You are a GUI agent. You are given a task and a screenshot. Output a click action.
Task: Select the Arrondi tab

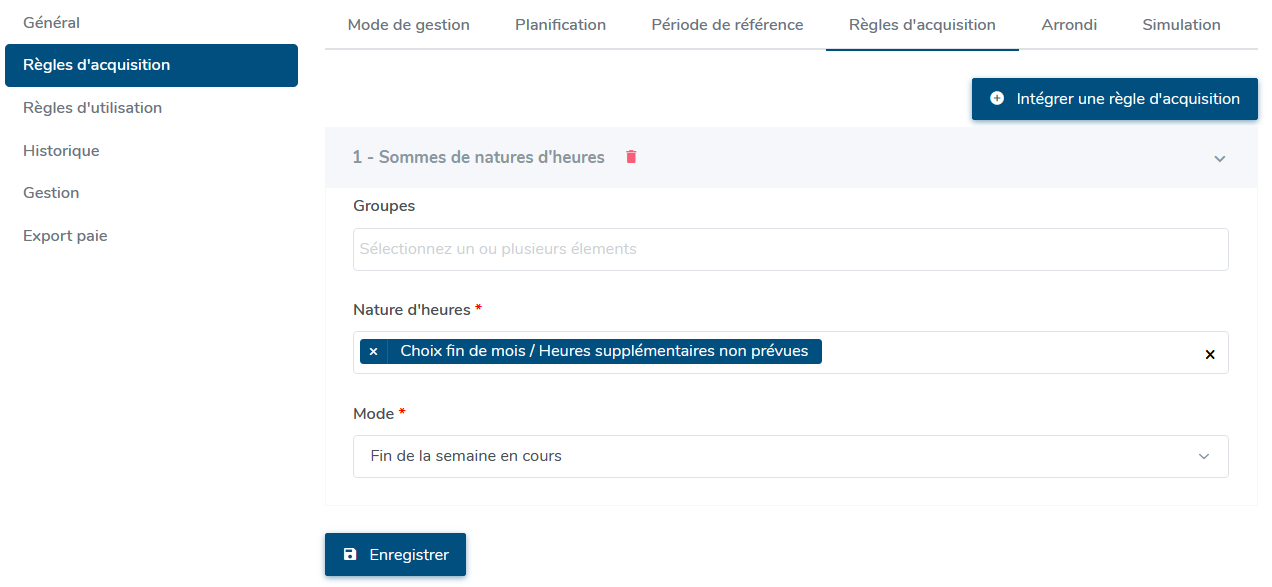pos(1069,25)
